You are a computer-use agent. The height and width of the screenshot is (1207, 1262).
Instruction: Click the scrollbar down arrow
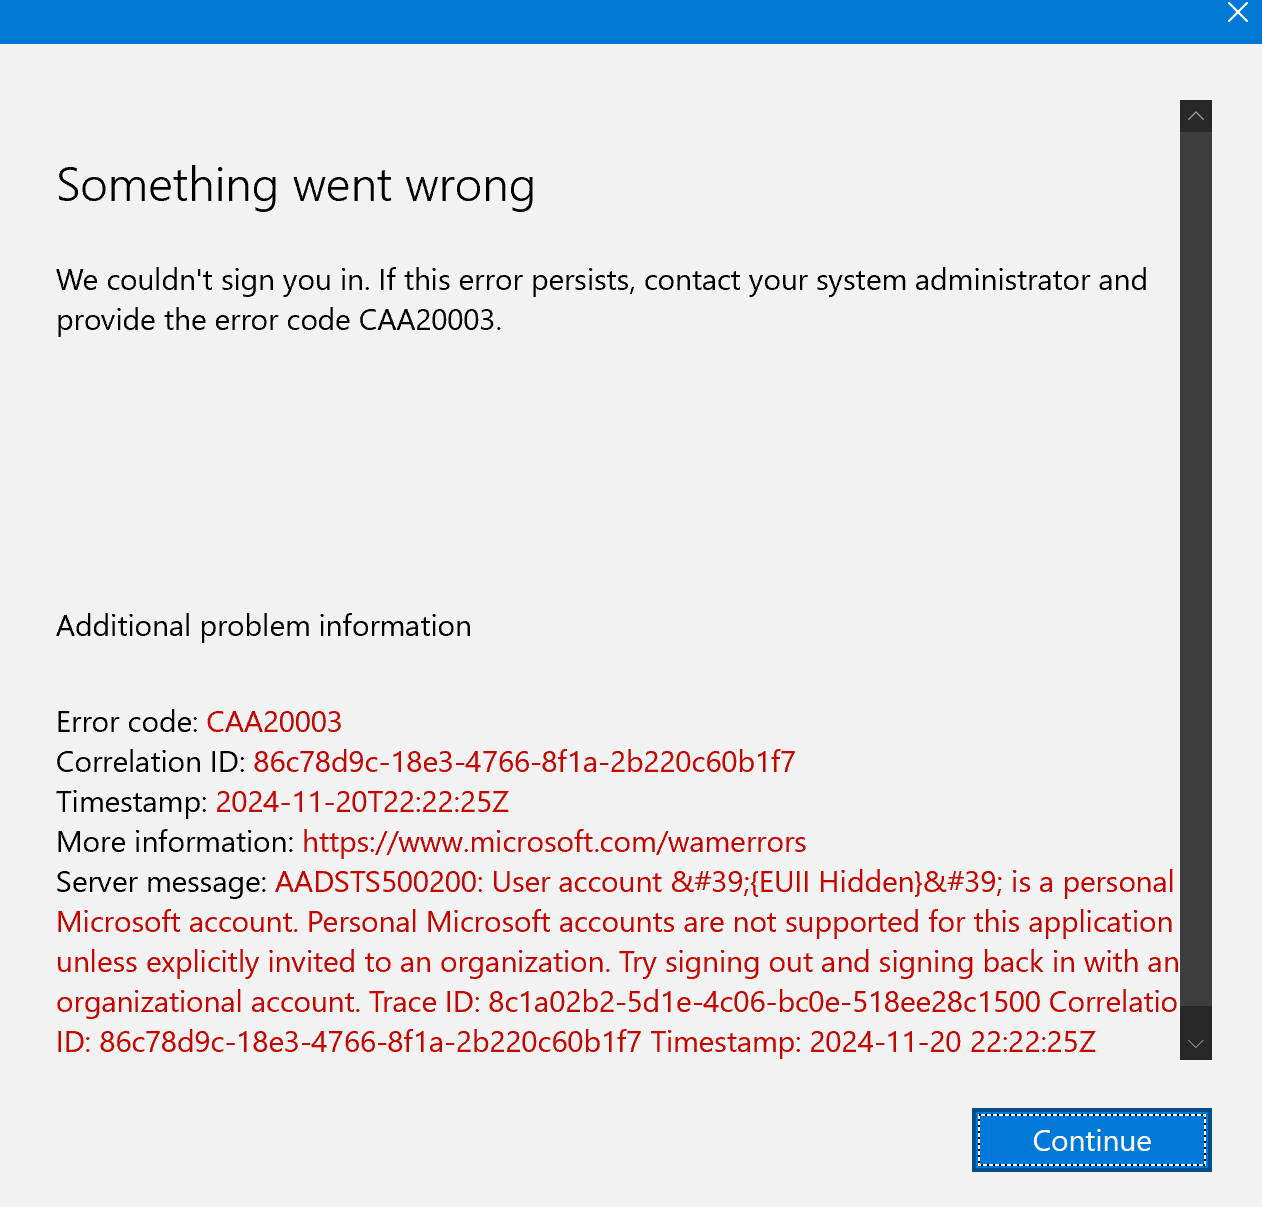tap(1196, 1044)
